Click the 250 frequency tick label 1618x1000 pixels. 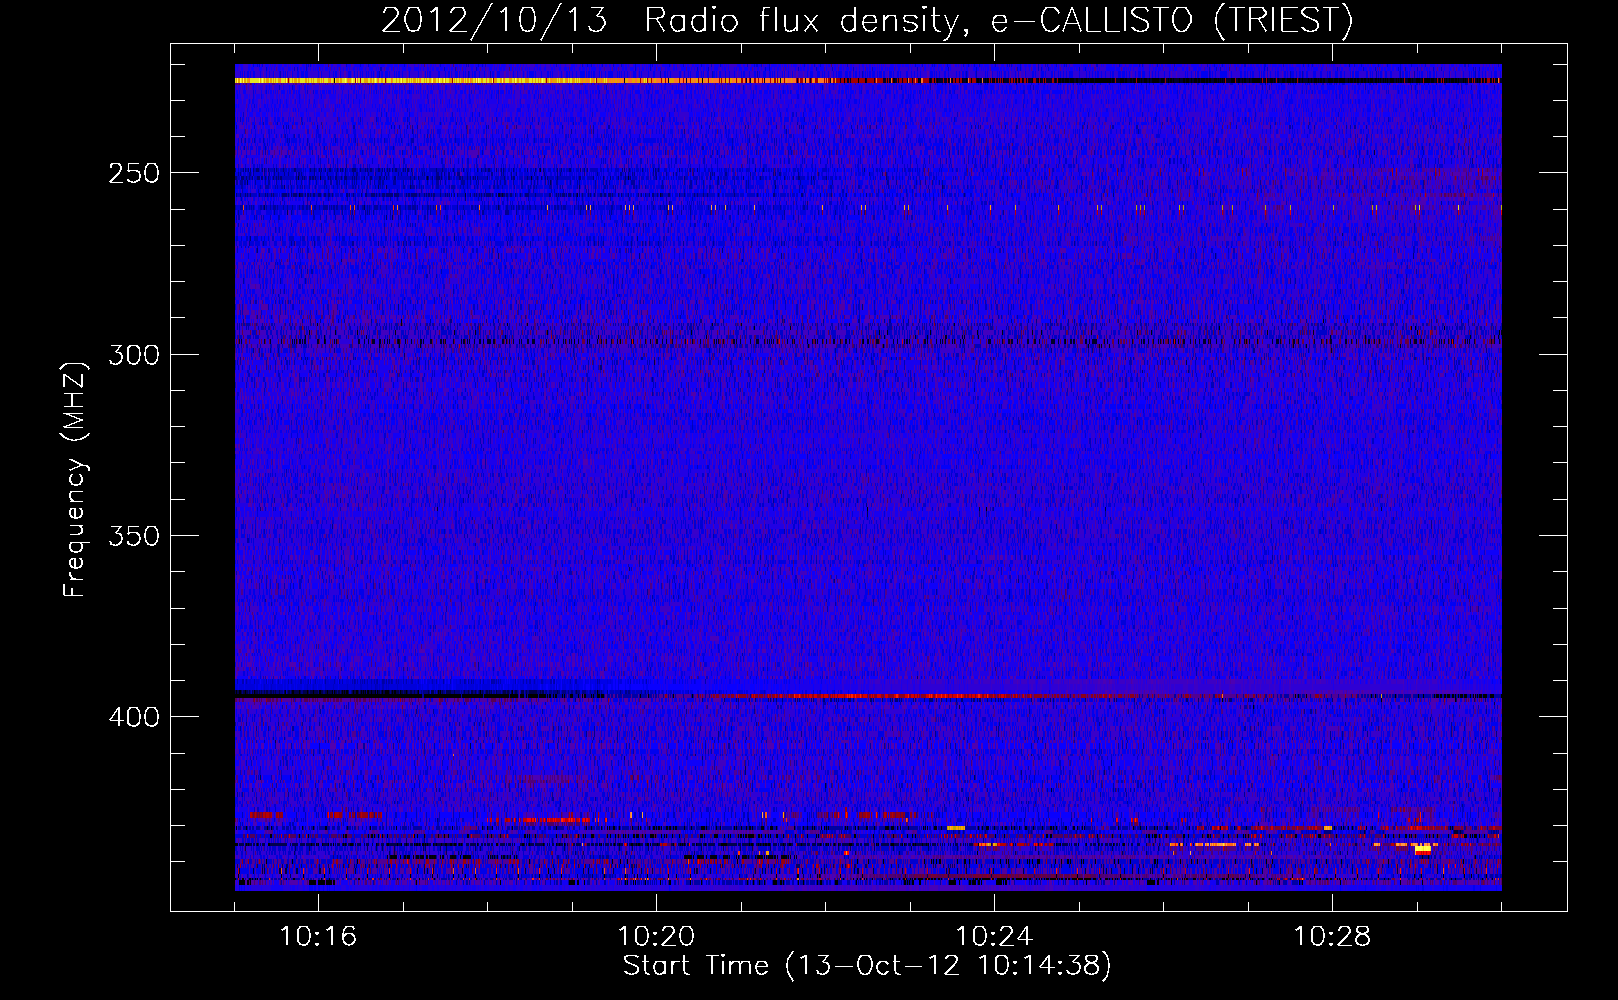(134, 173)
